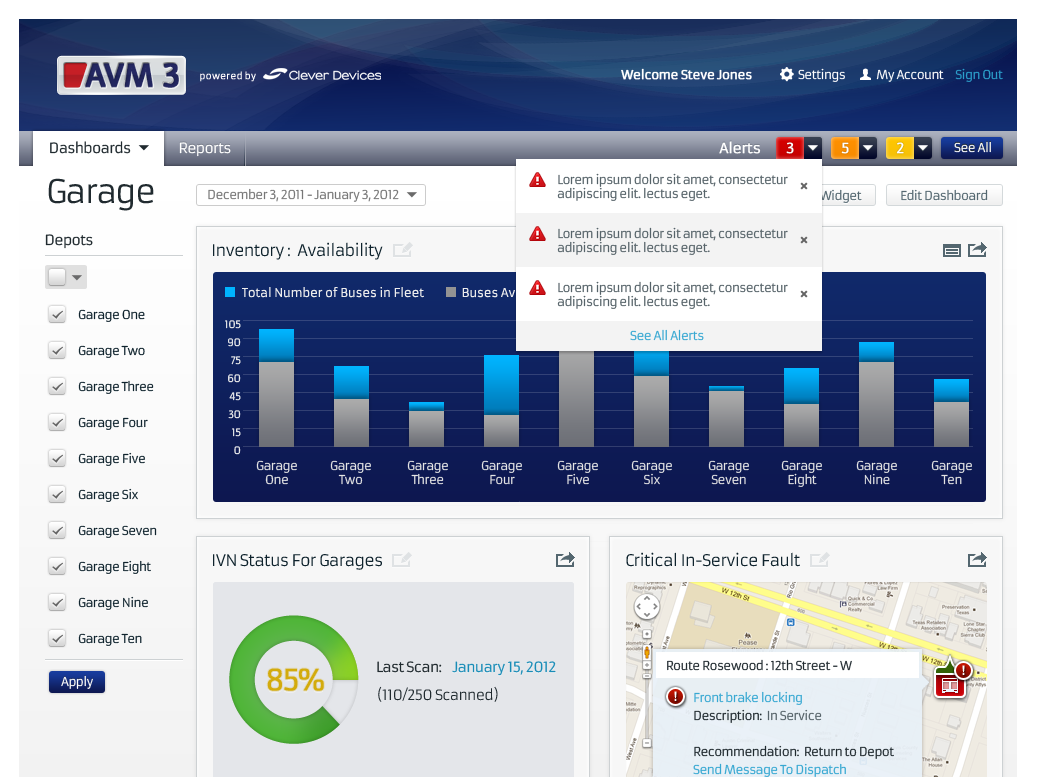This screenshot has height=777, width=1037.
Task: Click the Garage Four bar in chart
Action: (x=501, y=401)
